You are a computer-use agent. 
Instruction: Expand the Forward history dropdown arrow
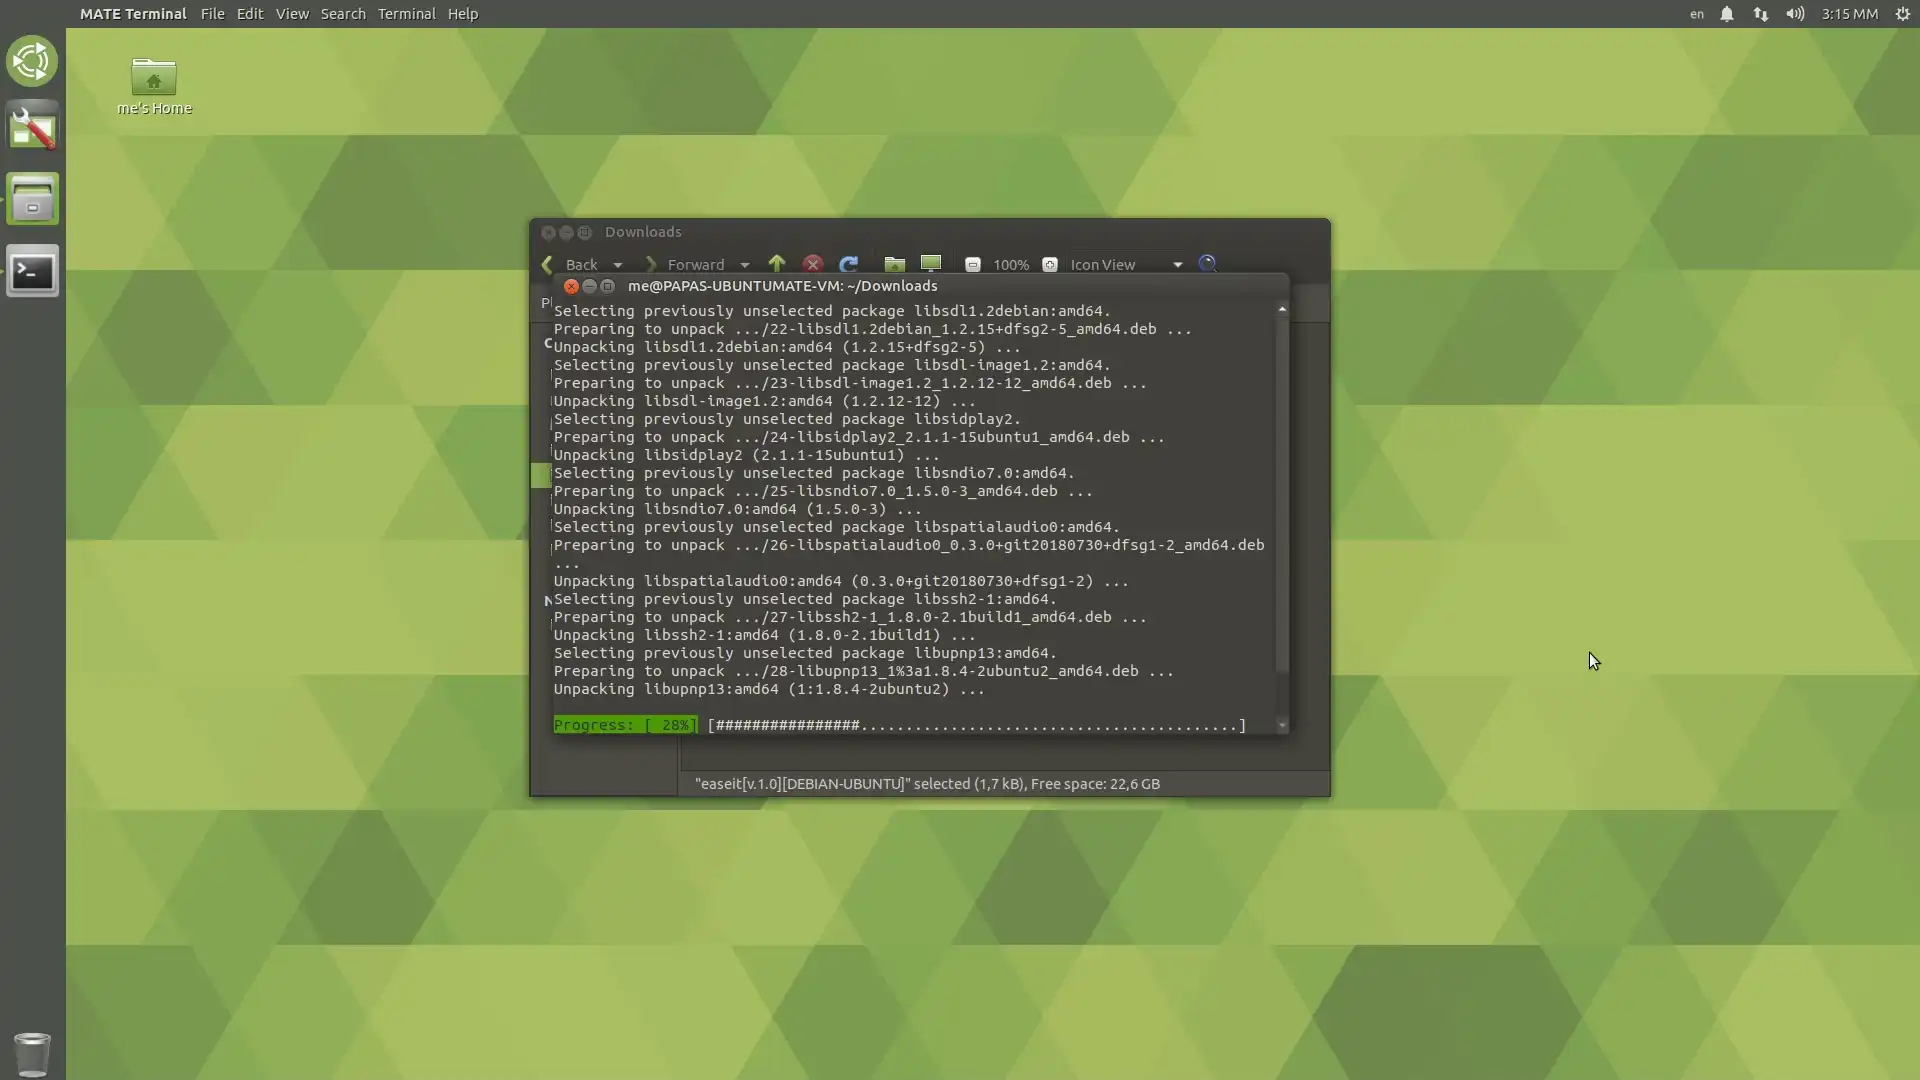(x=744, y=265)
